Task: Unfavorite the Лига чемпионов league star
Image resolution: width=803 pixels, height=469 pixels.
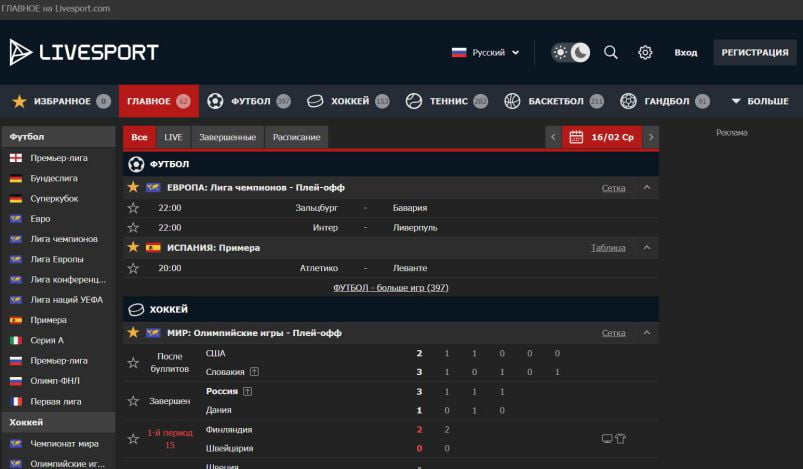Action: [133, 187]
